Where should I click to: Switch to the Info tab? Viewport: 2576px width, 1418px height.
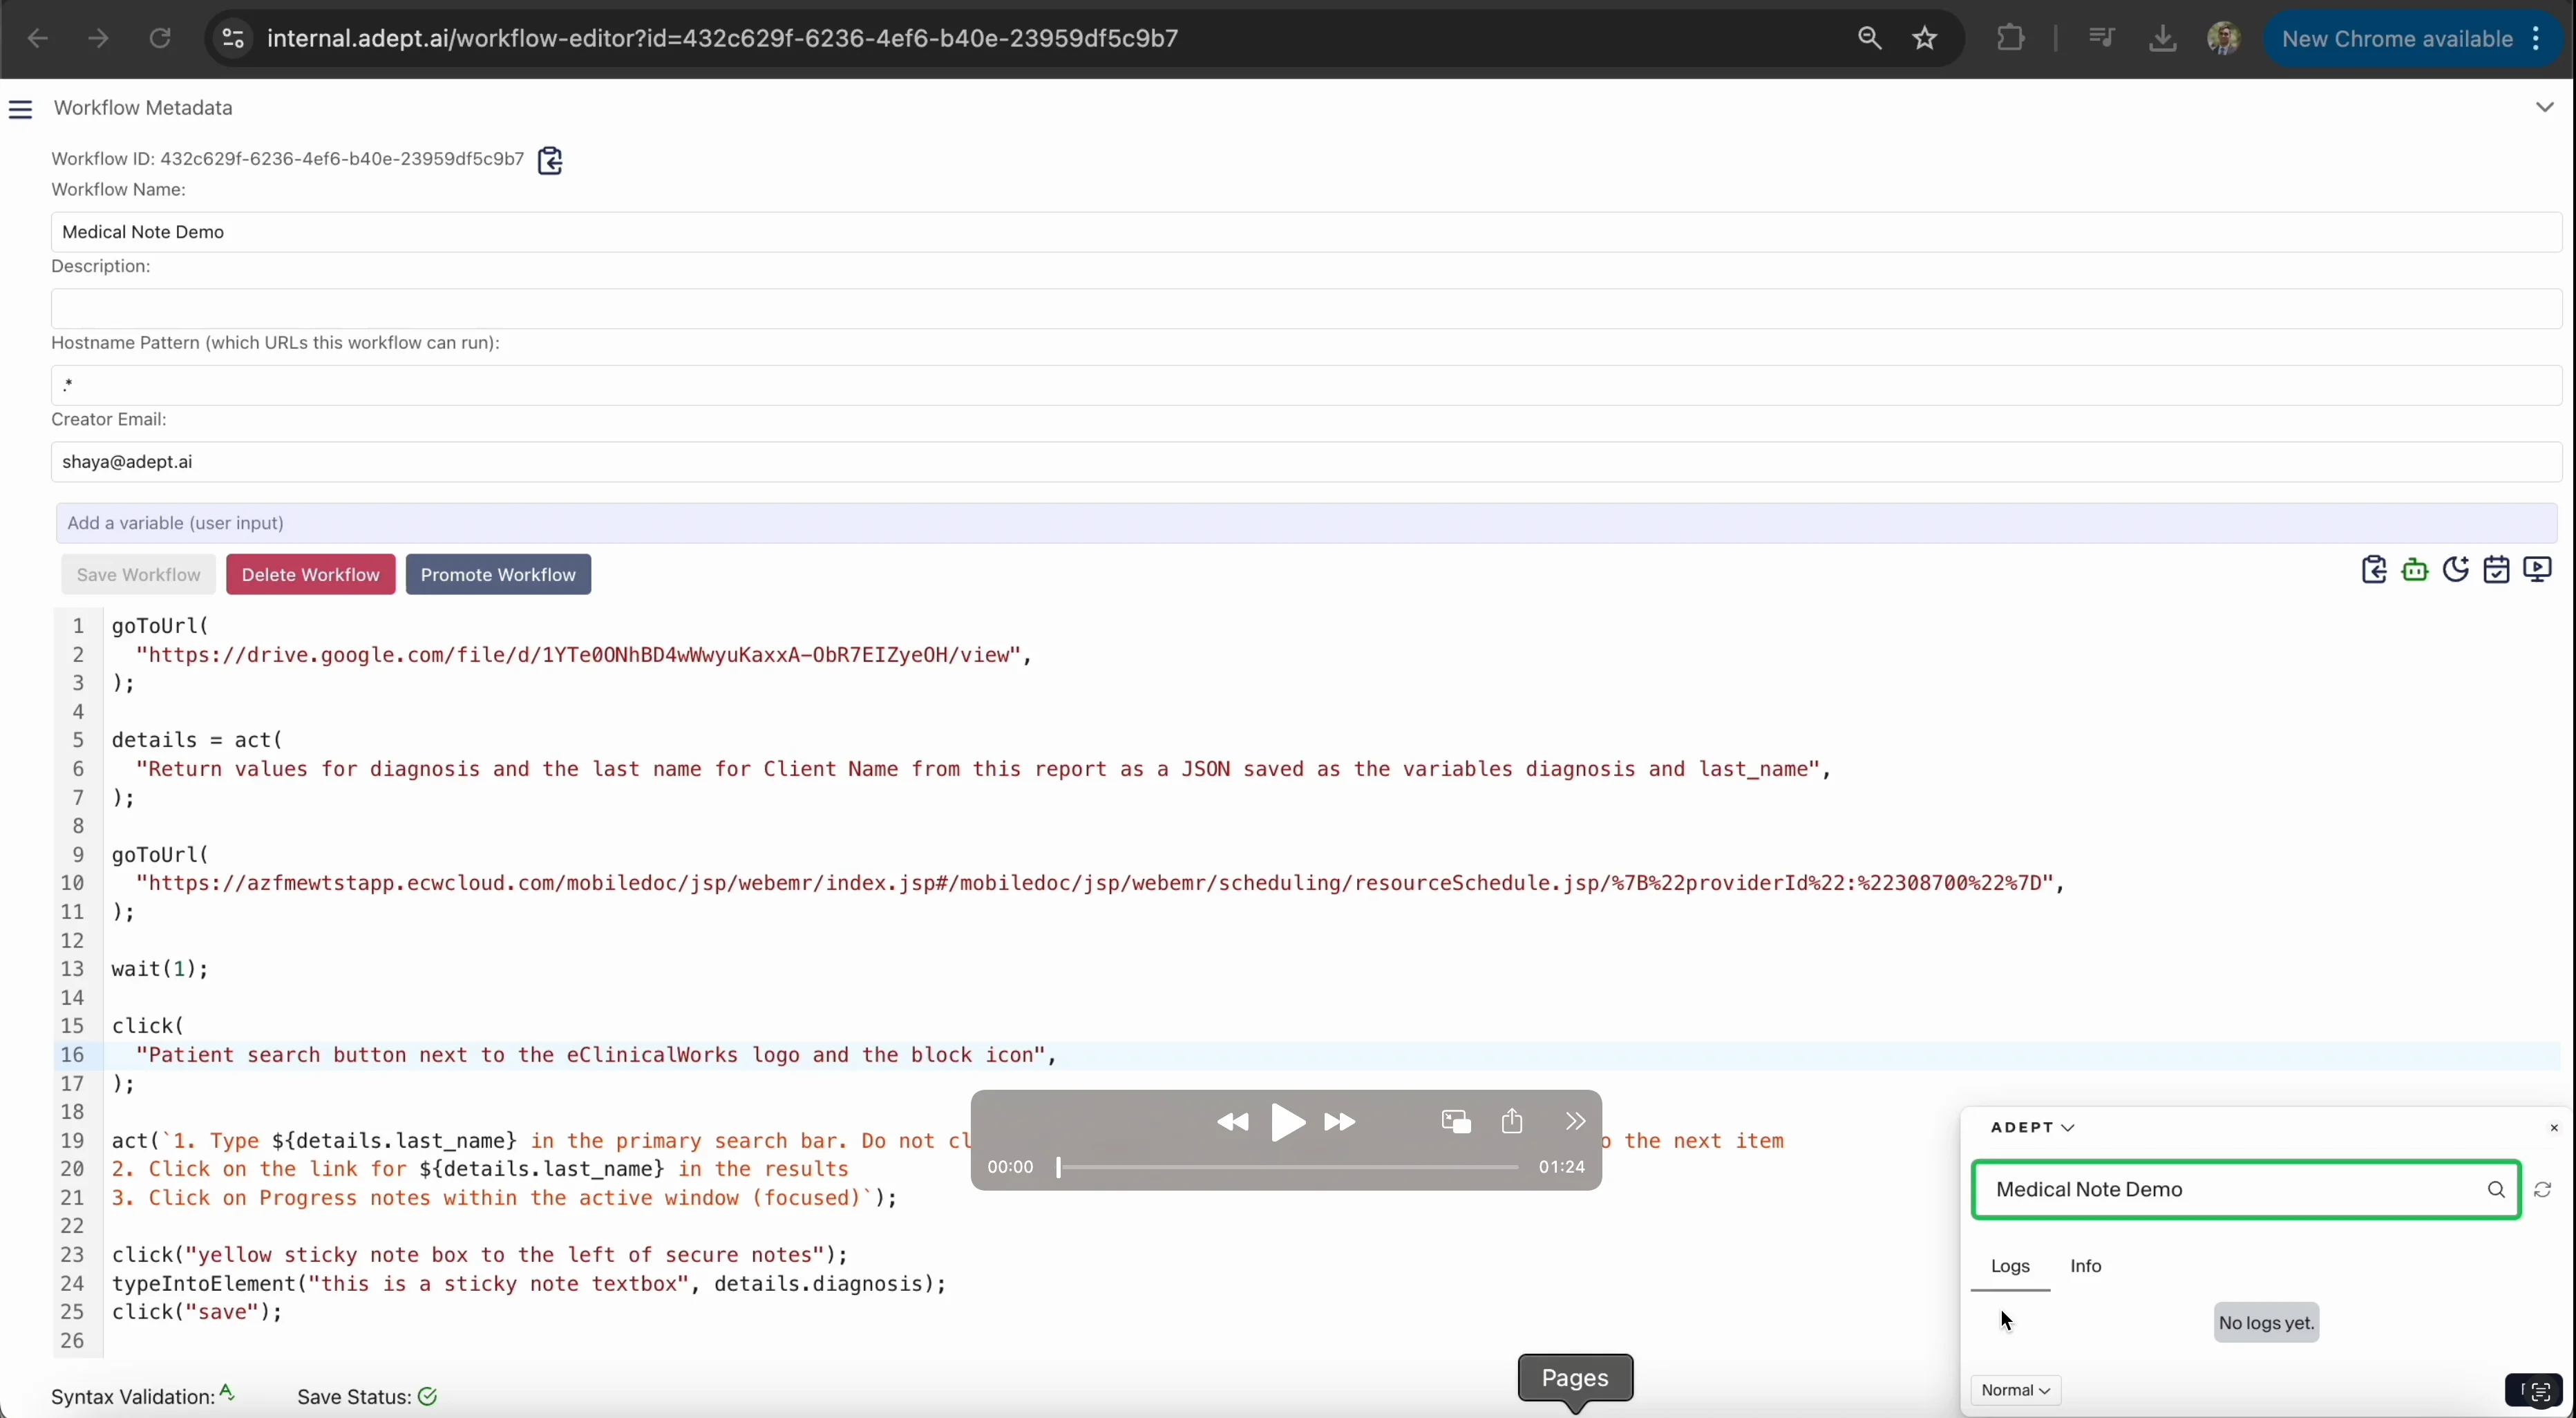[2087, 1267]
